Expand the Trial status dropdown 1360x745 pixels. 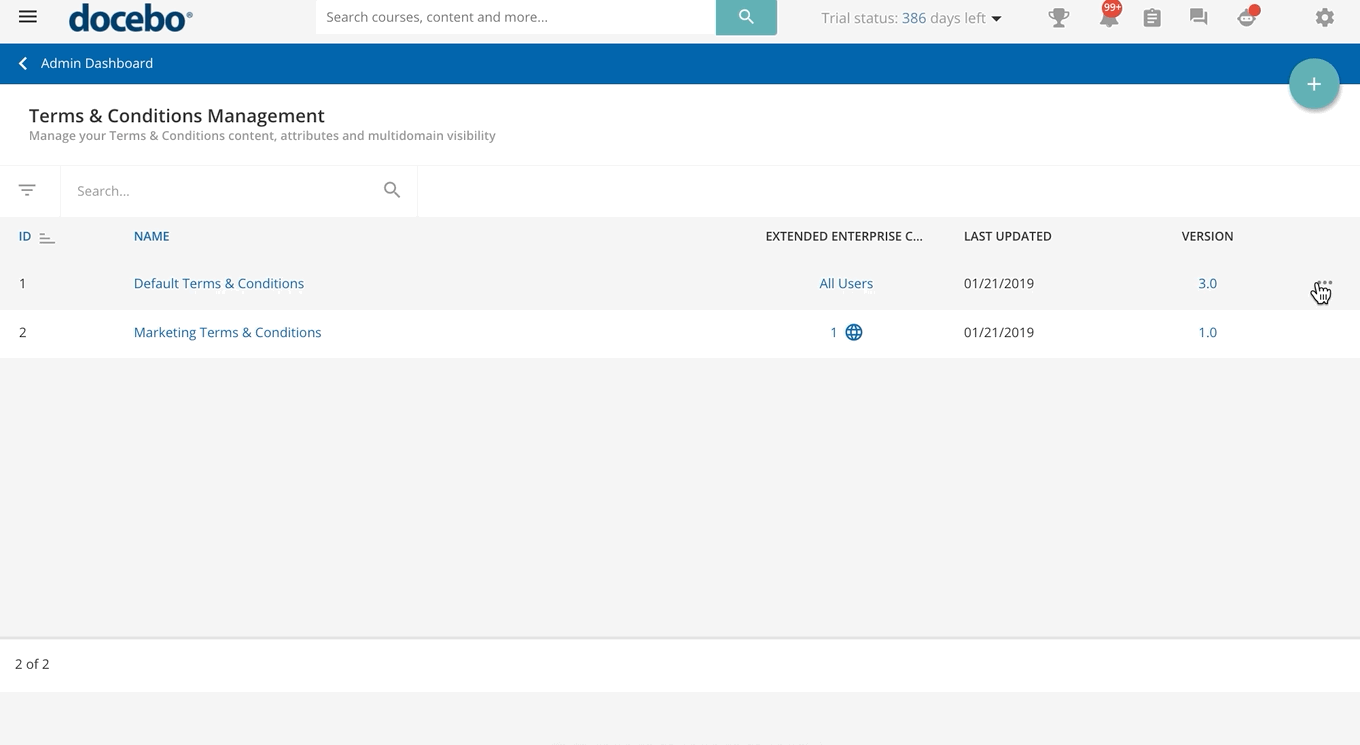(x=996, y=18)
